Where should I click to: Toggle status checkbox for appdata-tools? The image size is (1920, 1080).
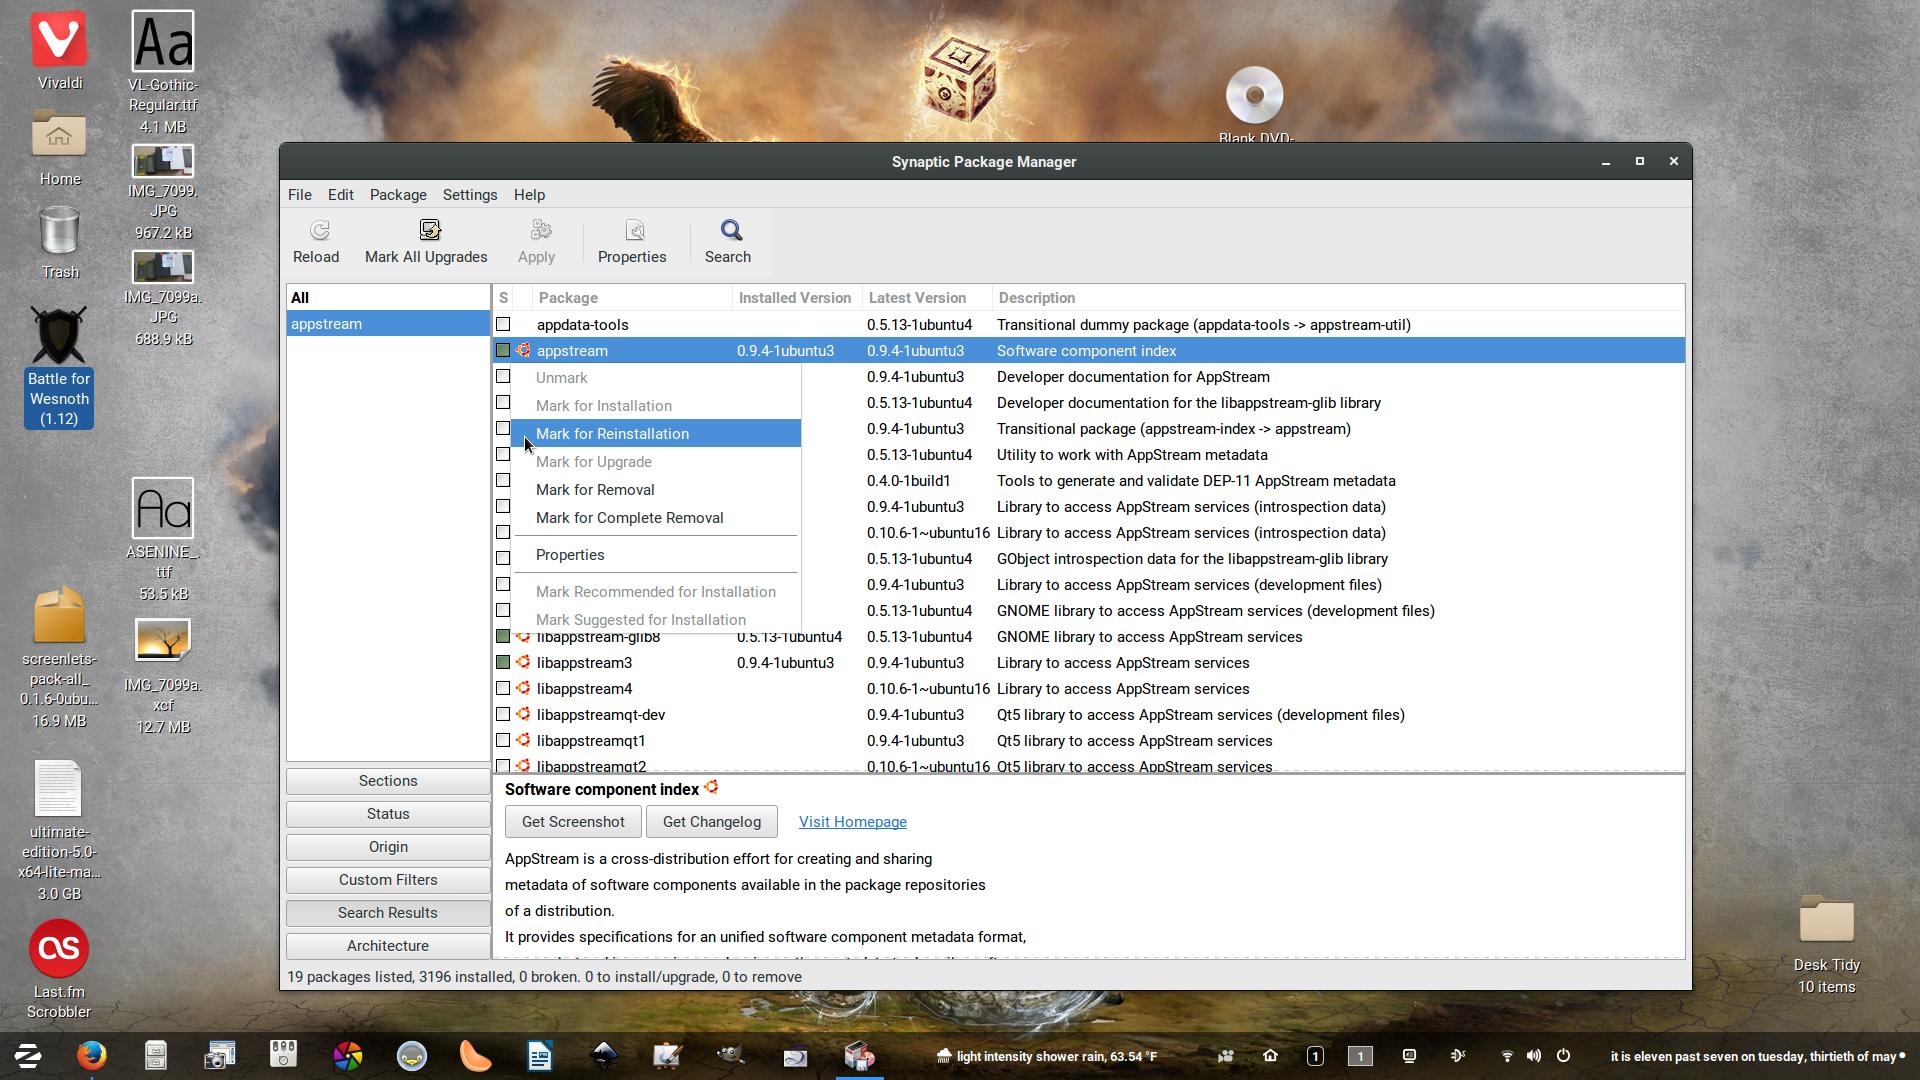click(x=503, y=325)
